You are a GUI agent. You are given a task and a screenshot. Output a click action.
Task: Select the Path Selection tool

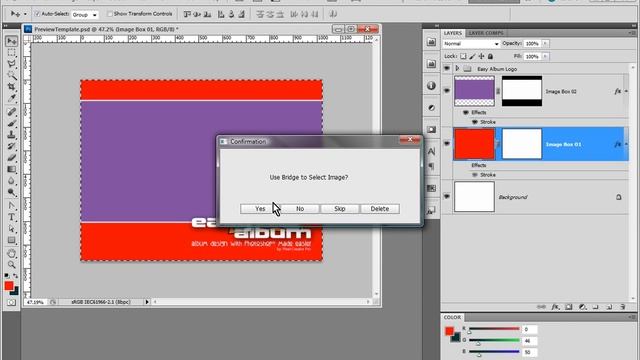[11, 229]
